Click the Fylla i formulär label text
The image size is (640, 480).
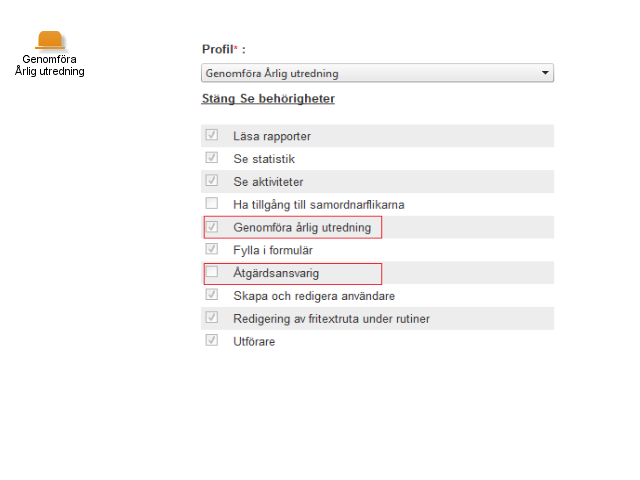point(273,250)
